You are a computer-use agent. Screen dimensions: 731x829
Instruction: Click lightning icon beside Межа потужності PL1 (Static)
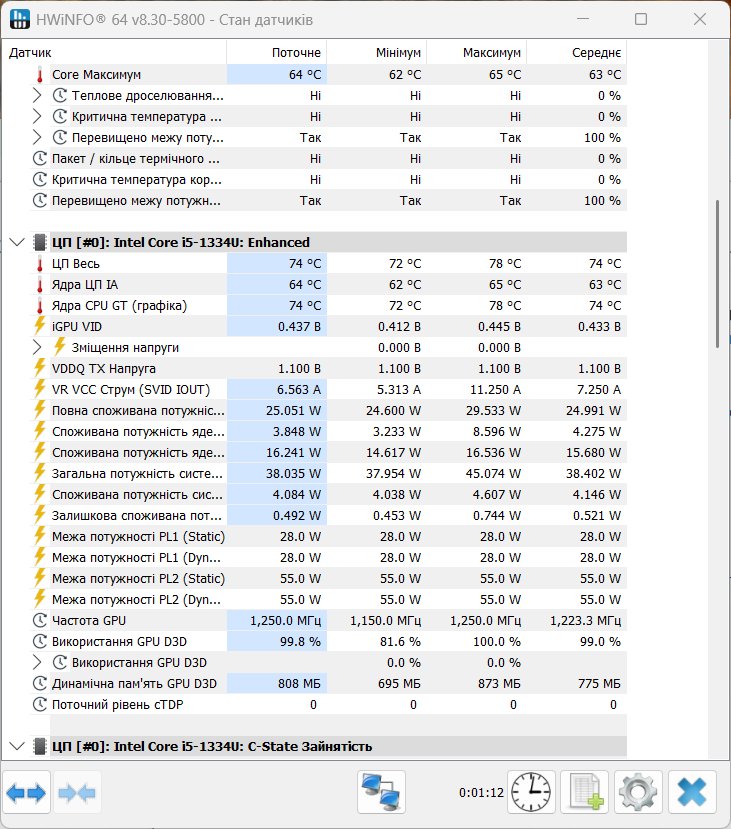pos(40,536)
